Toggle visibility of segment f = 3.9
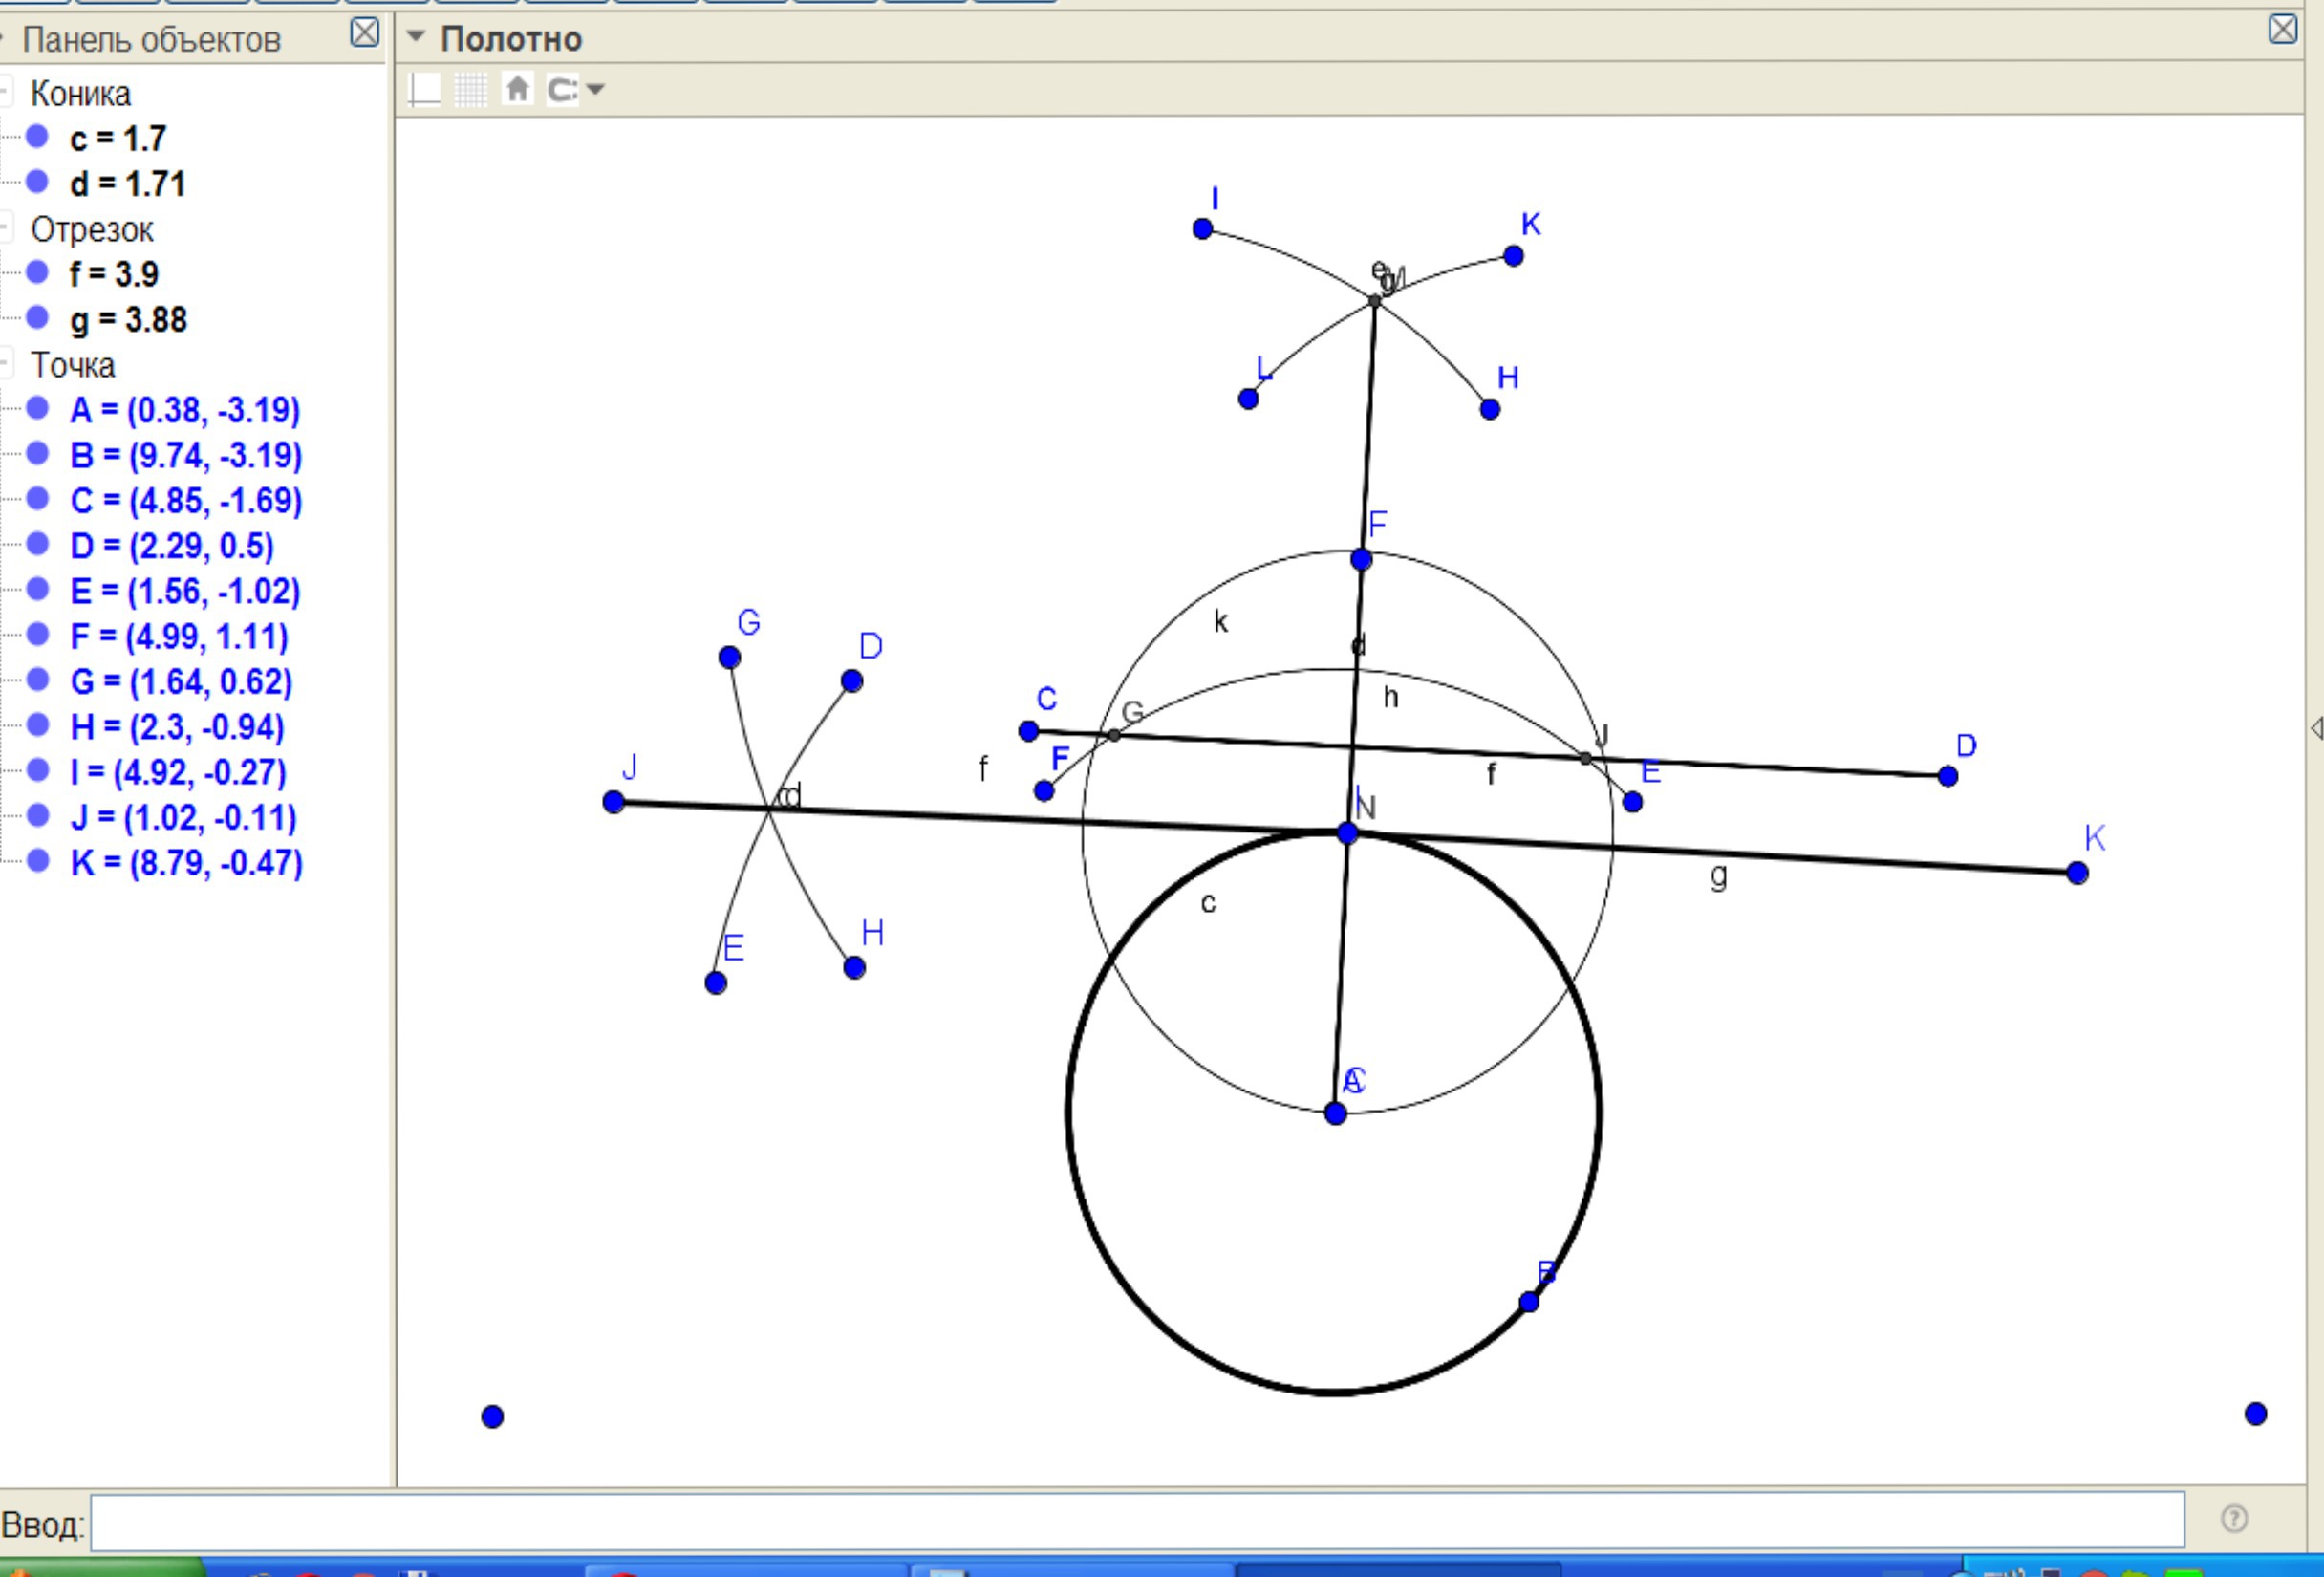This screenshot has height=1577, width=2324. (37, 272)
